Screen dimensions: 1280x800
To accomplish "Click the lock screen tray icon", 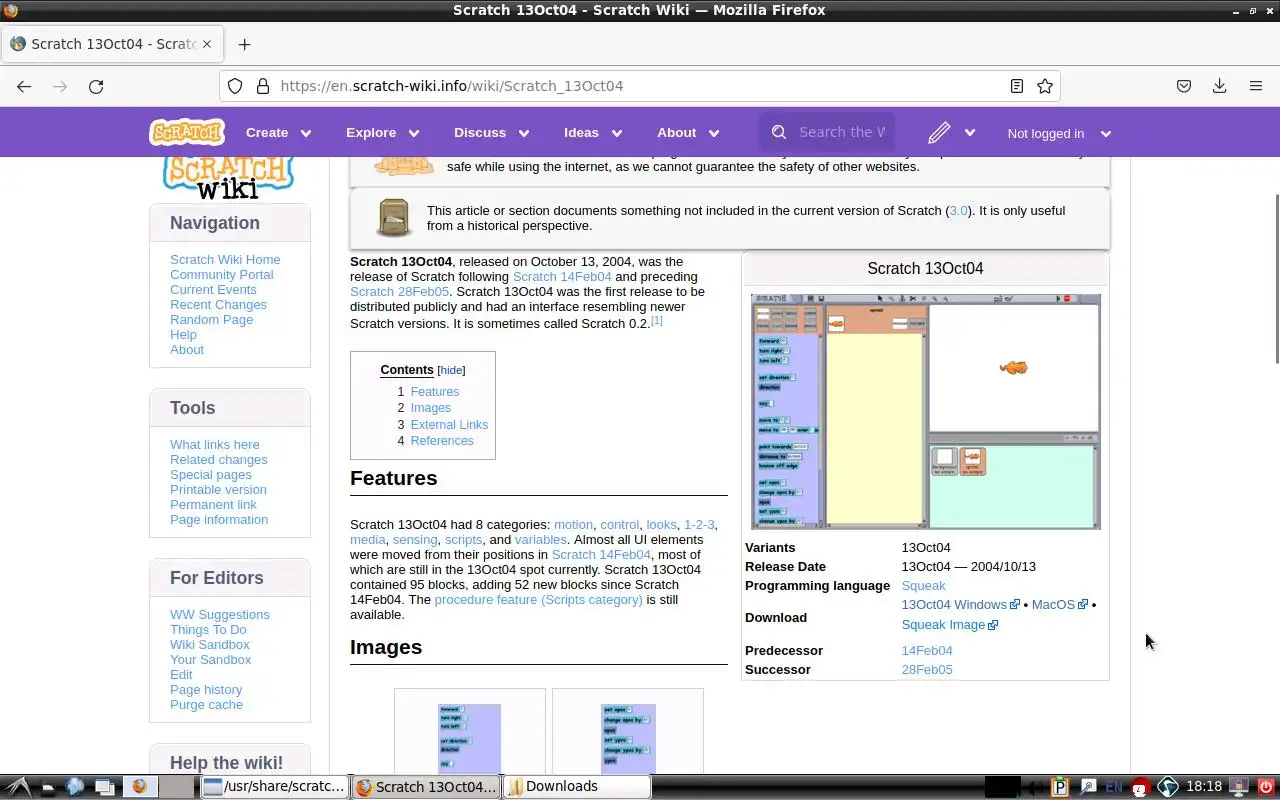I will 1238,787.
